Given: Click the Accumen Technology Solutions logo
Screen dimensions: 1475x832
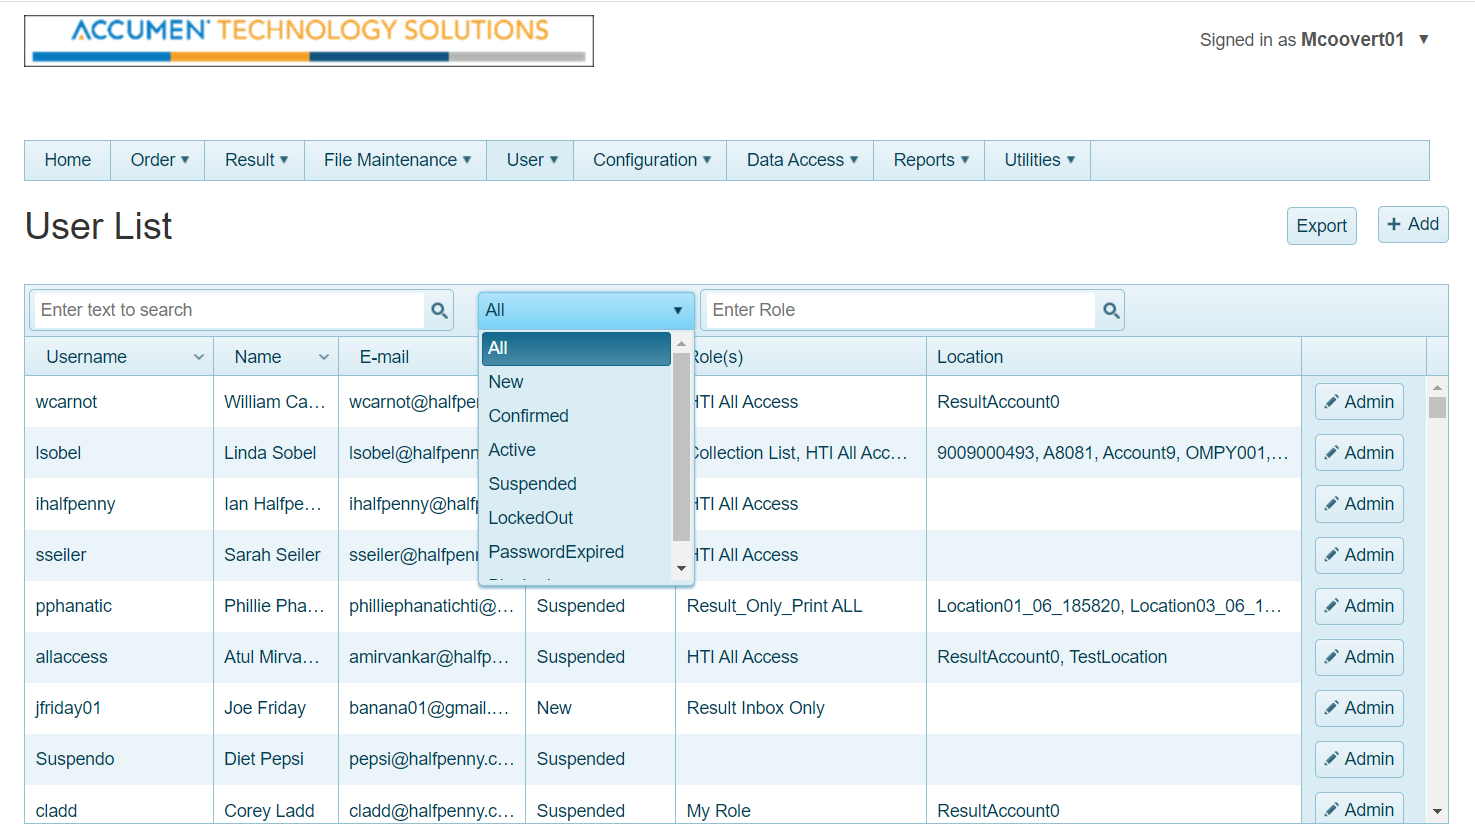Looking at the screenshot, I should click(309, 41).
